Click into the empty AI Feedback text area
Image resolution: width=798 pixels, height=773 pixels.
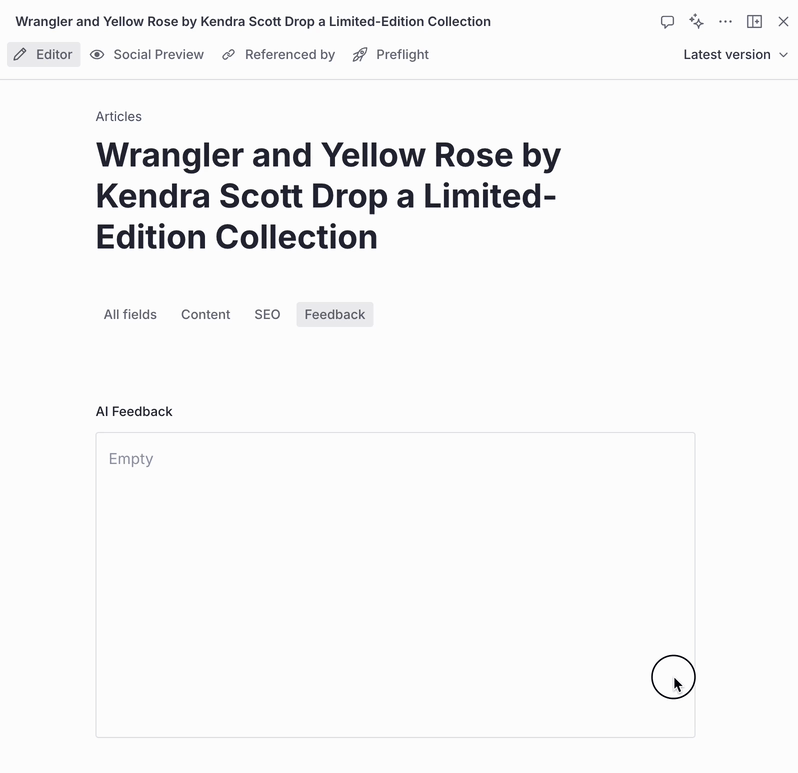click(x=395, y=585)
